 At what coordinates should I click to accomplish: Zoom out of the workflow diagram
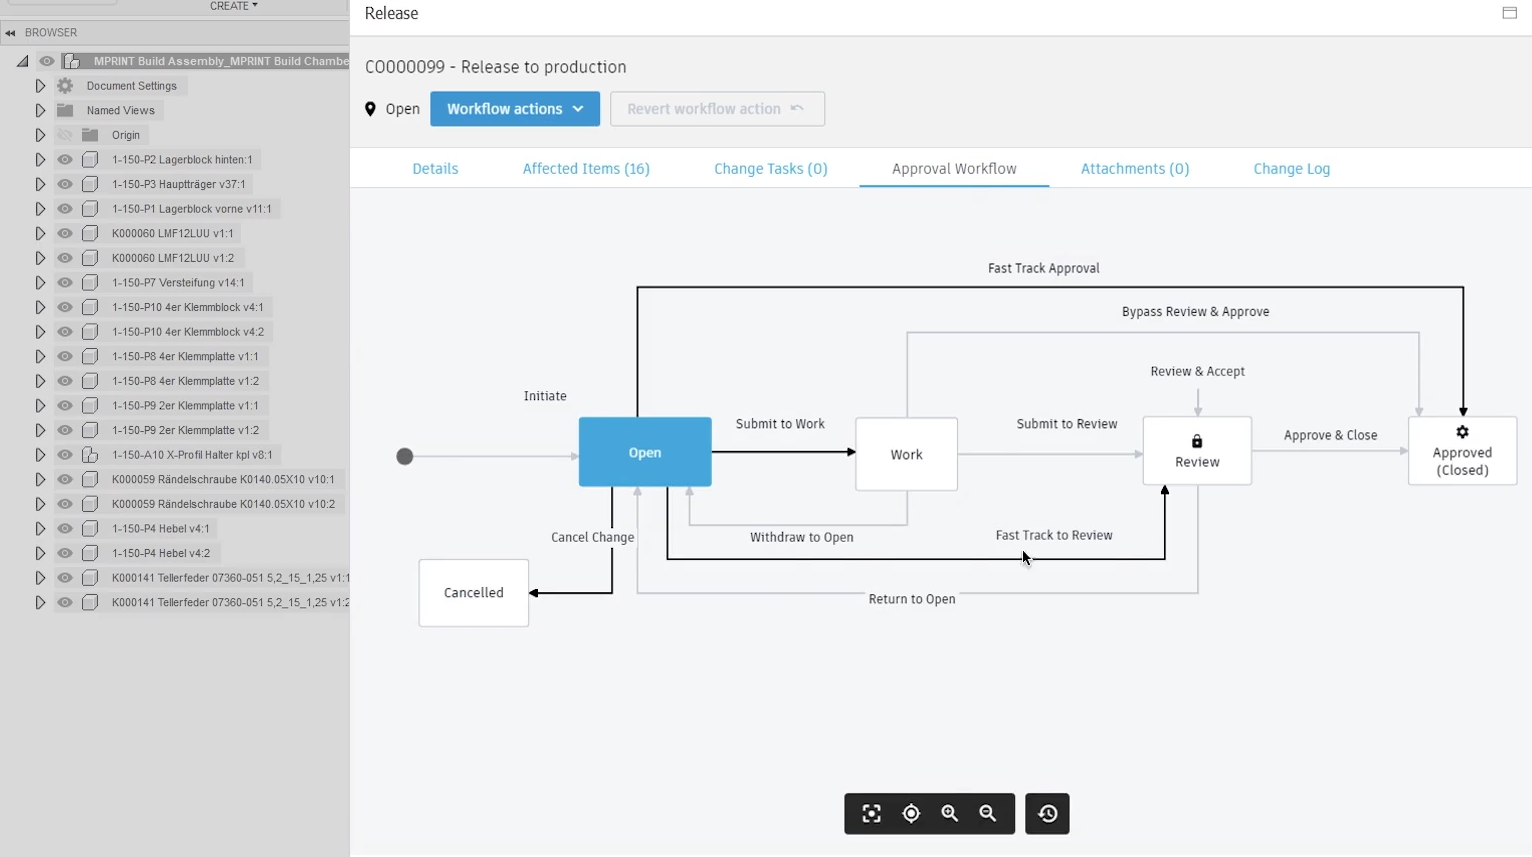click(988, 814)
